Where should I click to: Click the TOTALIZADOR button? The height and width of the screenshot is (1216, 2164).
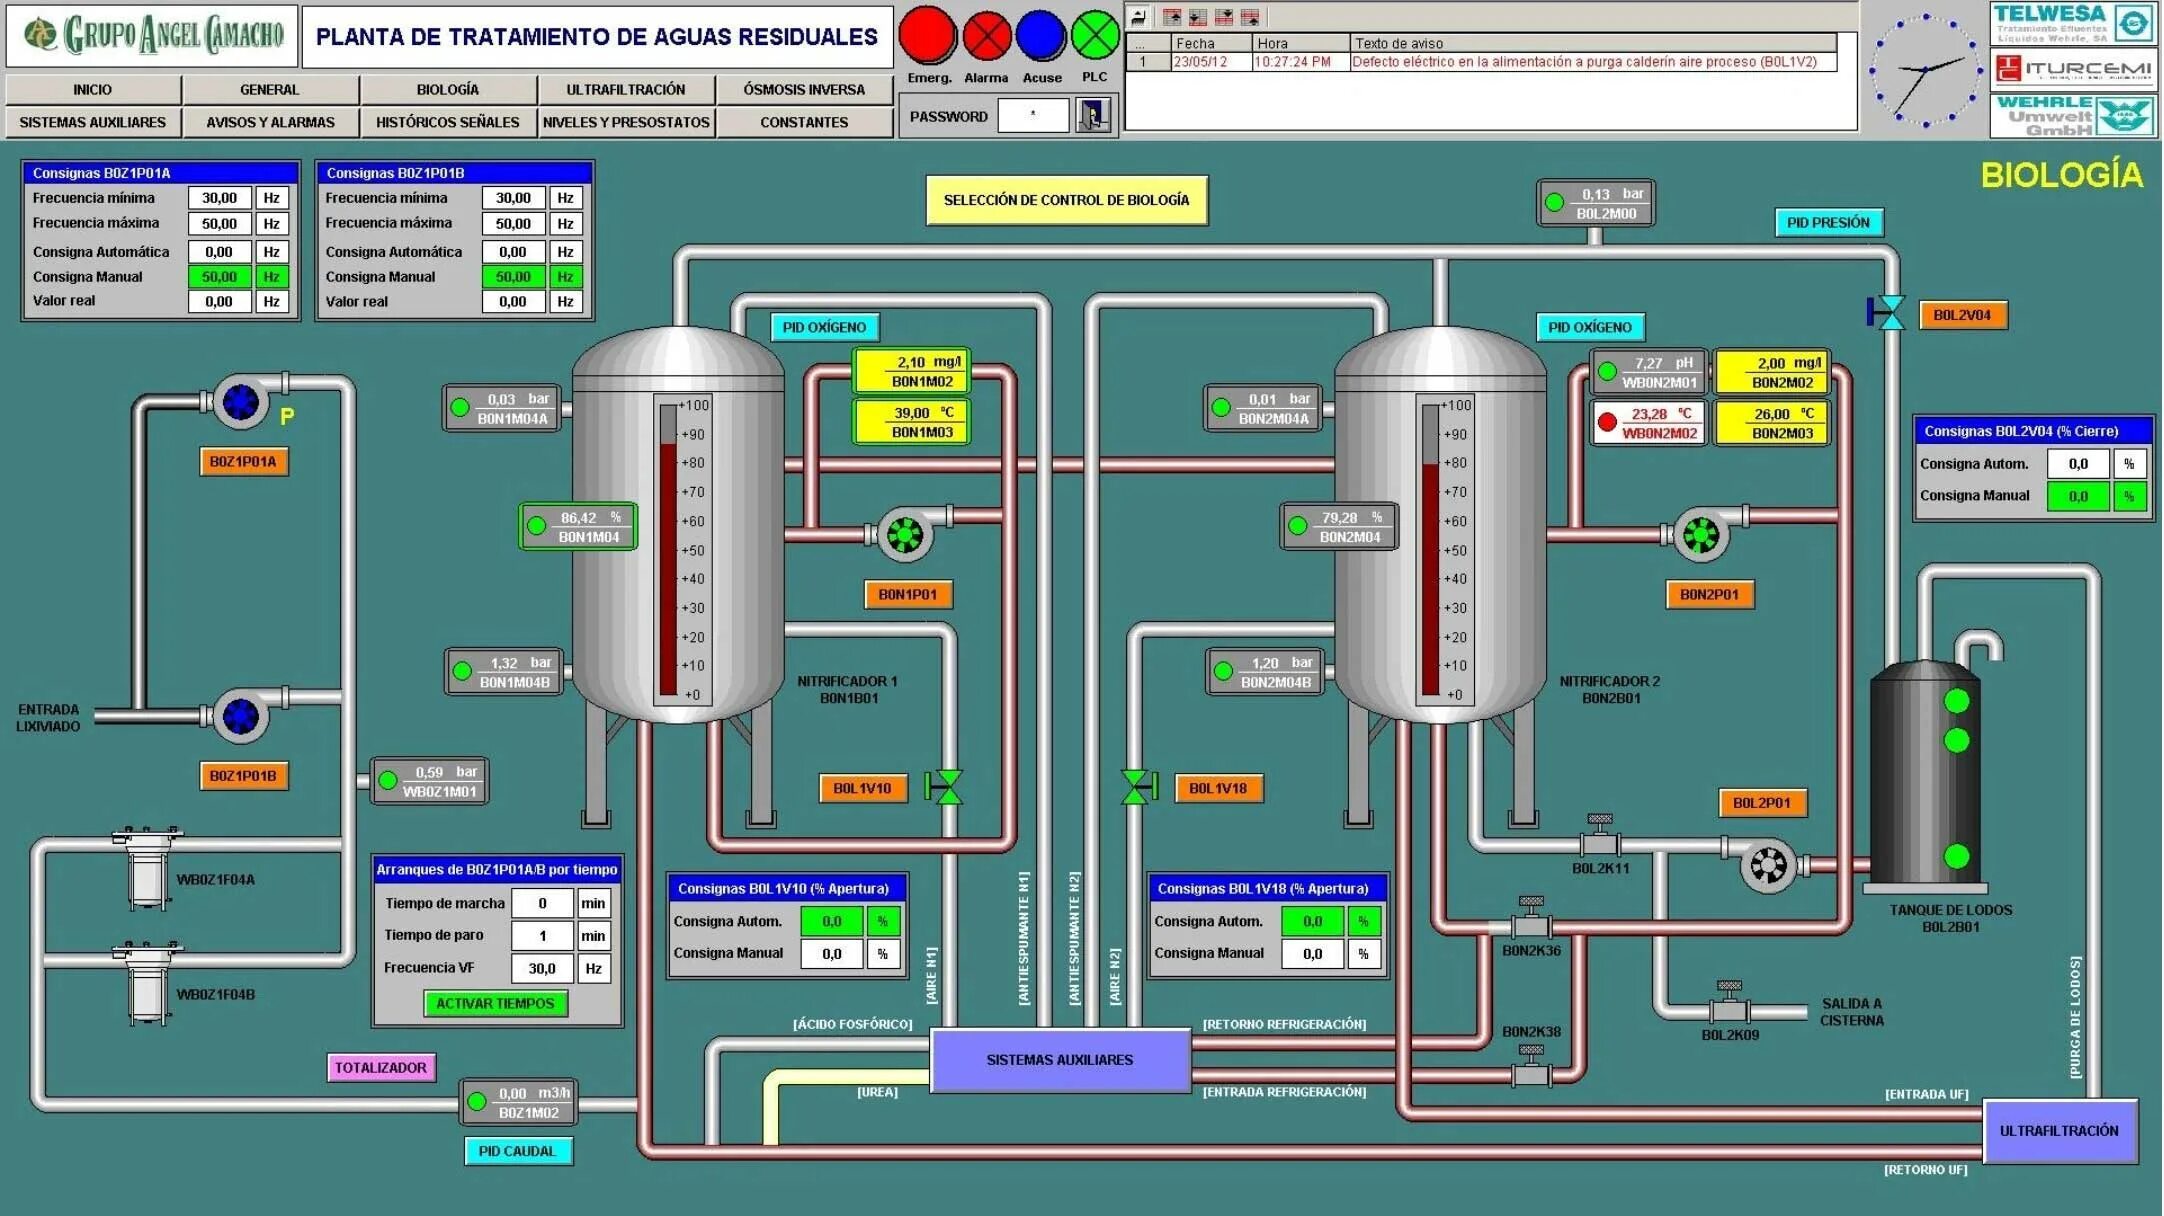(x=383, y=1067)
